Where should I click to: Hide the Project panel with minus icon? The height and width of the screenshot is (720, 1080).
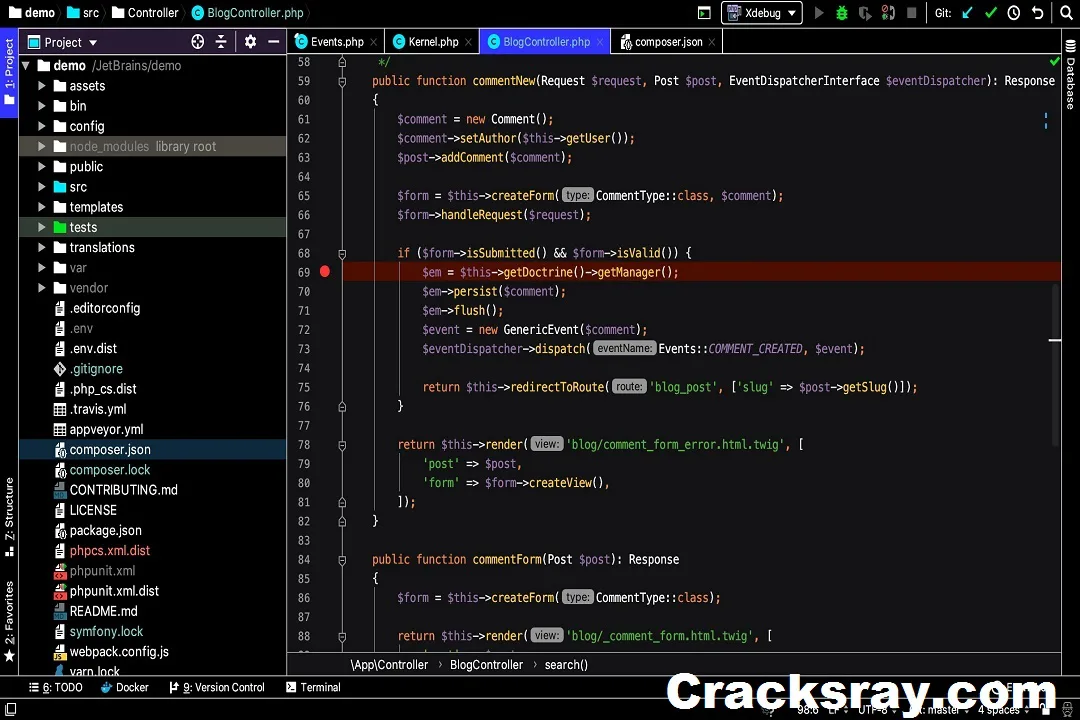[273, 42]
